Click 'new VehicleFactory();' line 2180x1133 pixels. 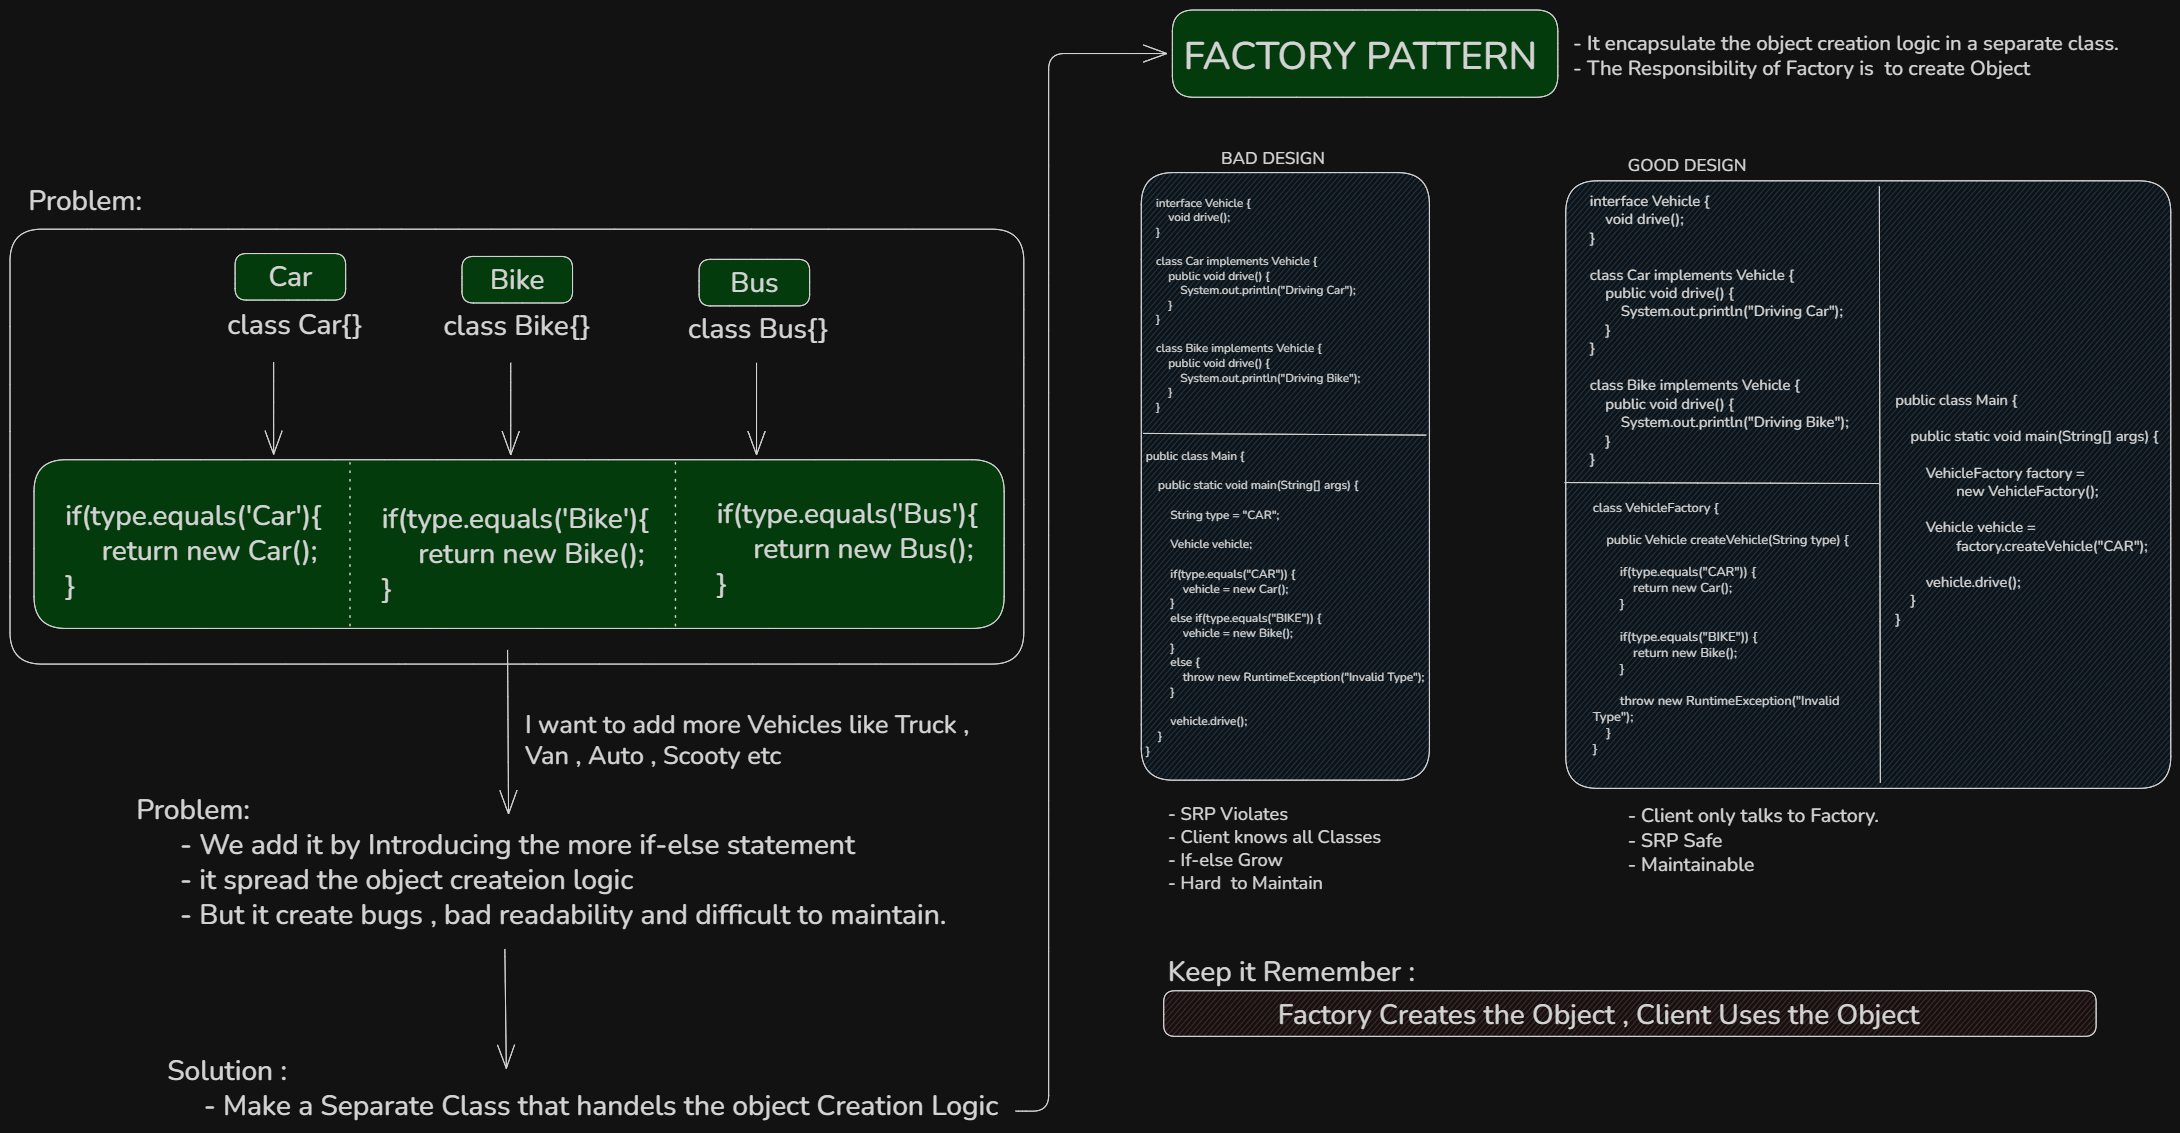(2027, 491)
